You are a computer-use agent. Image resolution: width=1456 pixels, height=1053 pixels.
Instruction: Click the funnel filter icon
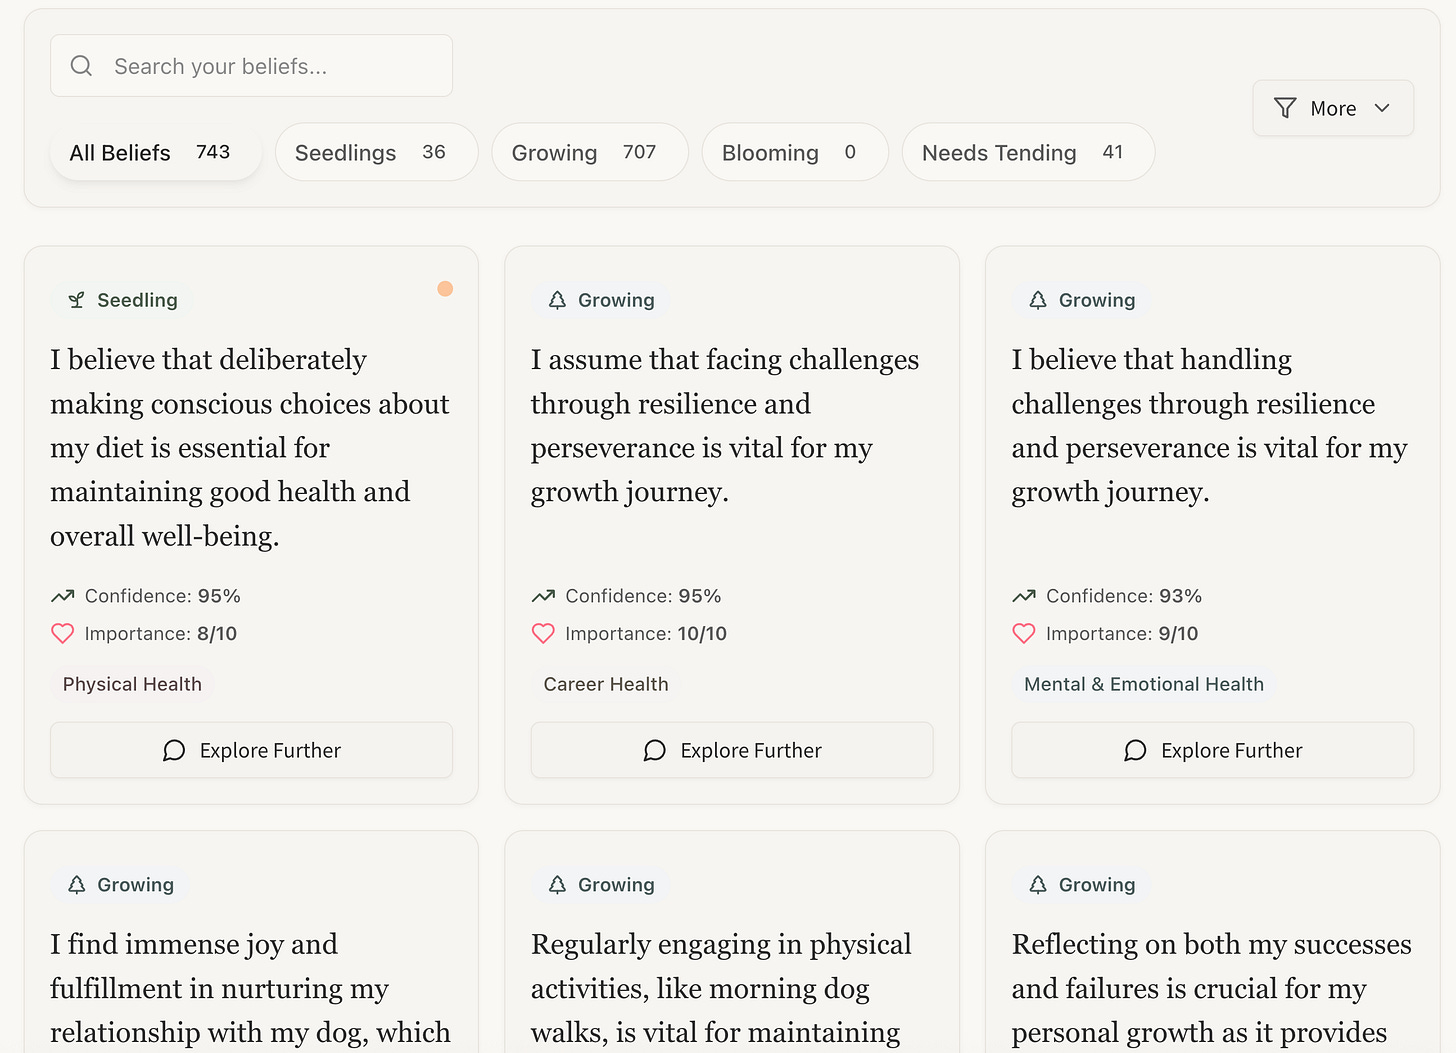(x=1285, y=108)
